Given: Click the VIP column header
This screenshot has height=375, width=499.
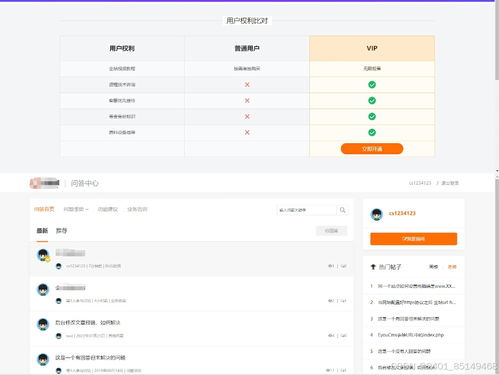Looking at the screenshot, I should click(372, 48).
